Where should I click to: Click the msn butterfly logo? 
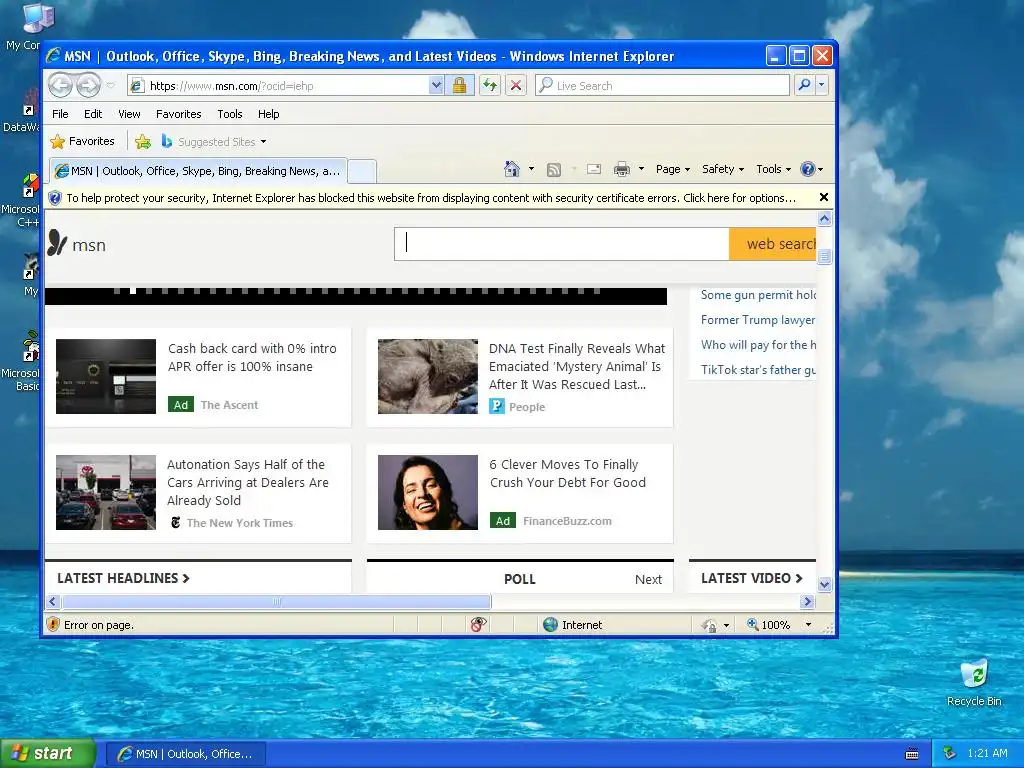click(76, 244)
